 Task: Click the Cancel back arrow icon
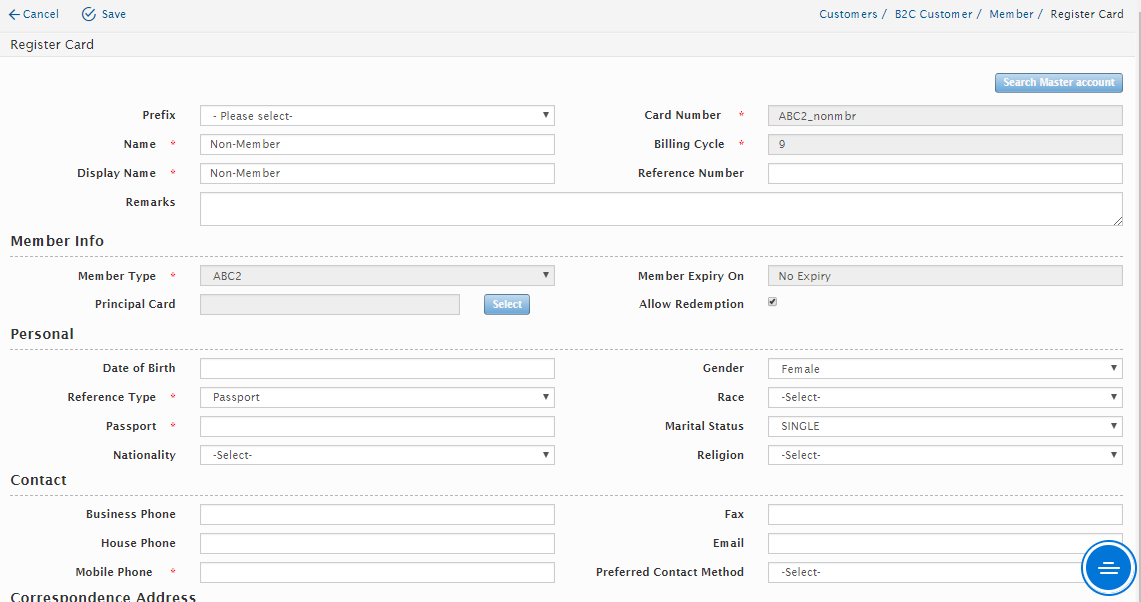pos(14,14)
